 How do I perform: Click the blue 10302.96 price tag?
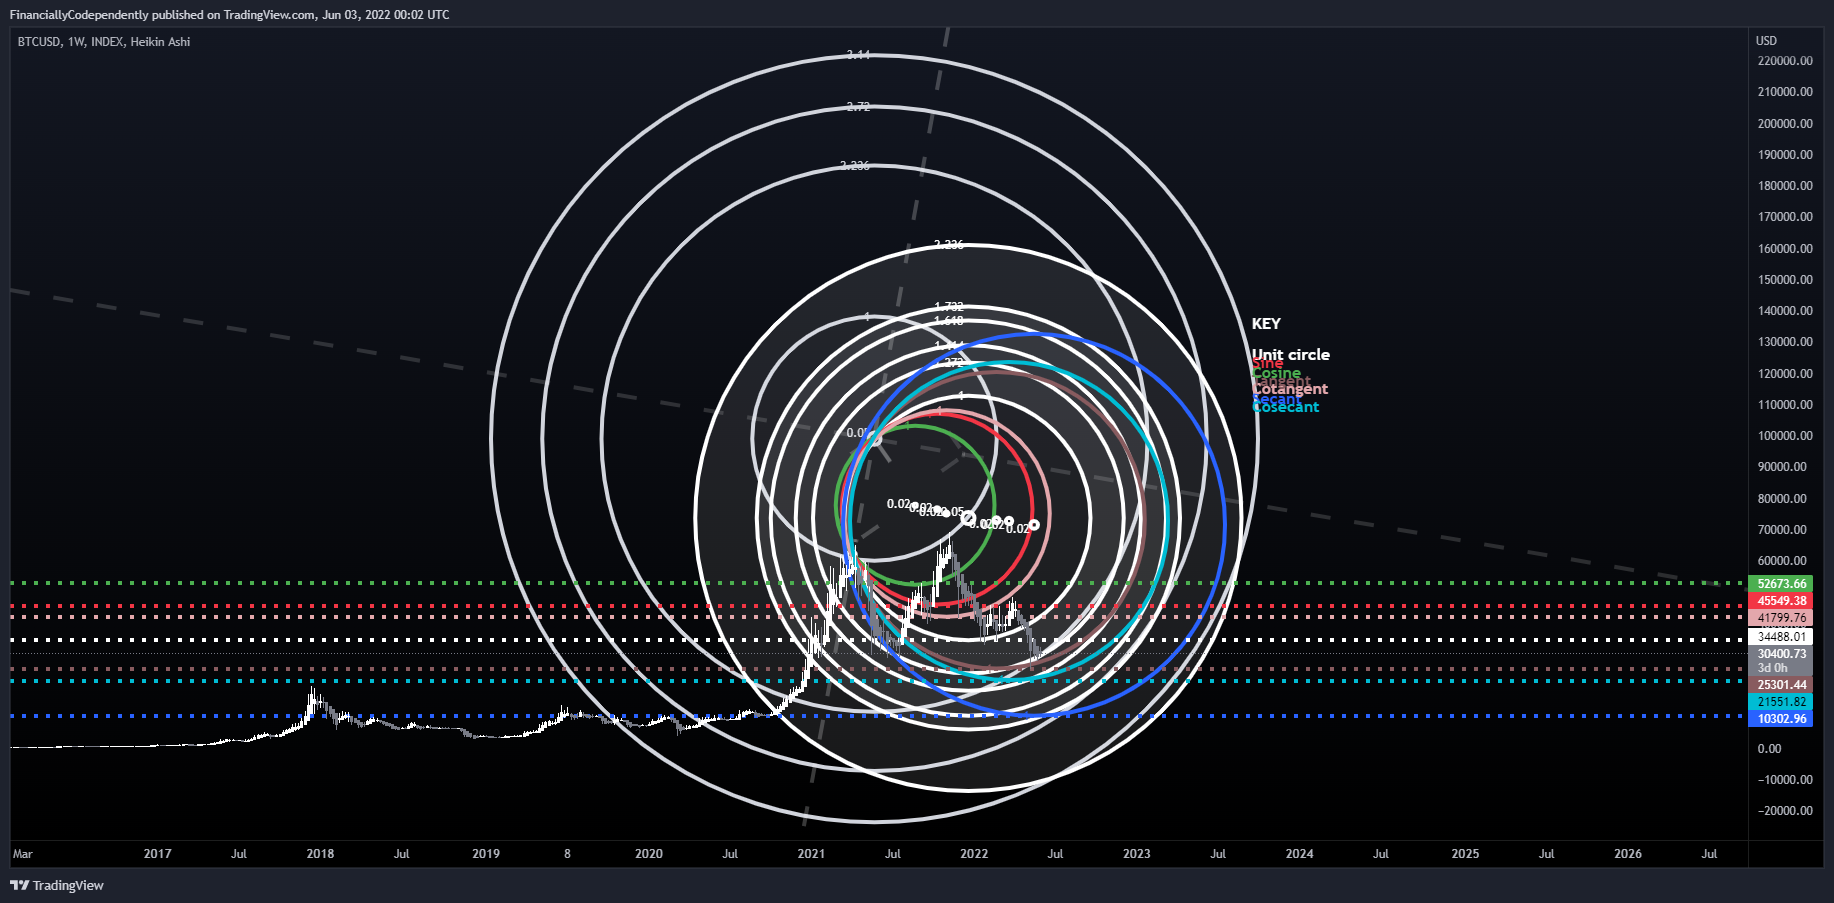[1780, 719]
